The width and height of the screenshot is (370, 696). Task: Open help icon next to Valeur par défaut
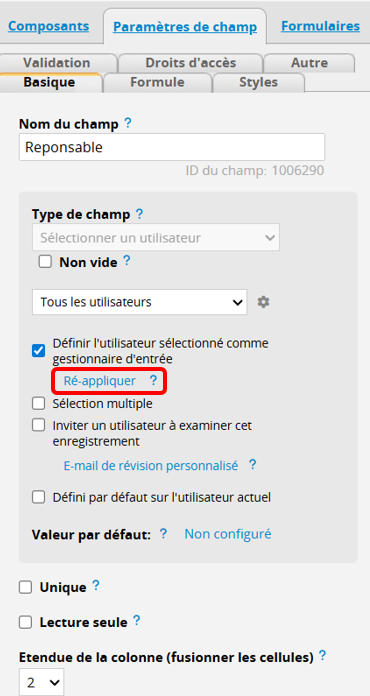pyautogui.click(x=163, y=534)
